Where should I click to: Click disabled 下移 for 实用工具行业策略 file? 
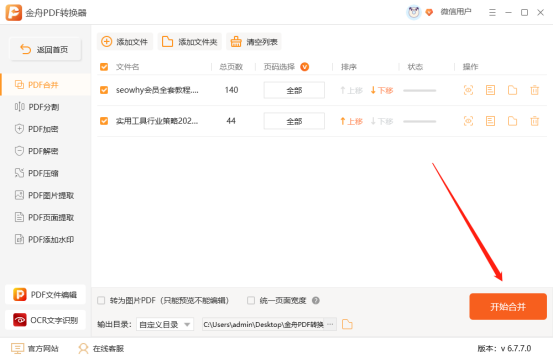coord(382,121)
